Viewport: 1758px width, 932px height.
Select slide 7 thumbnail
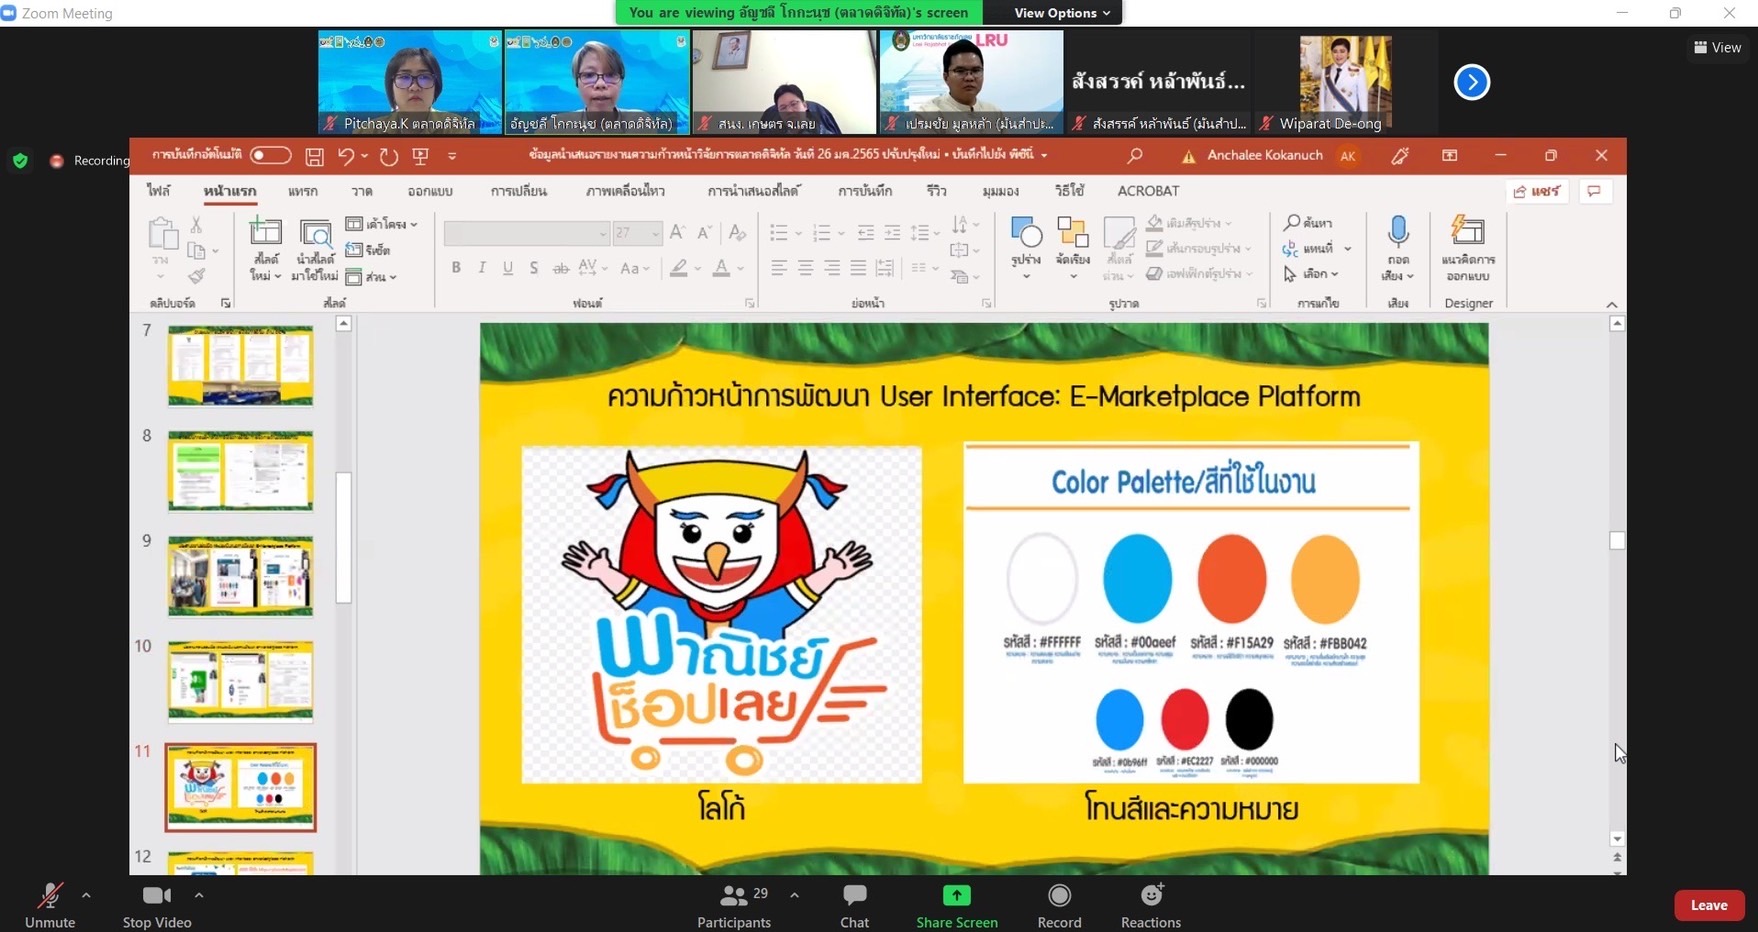pos(240,365)
